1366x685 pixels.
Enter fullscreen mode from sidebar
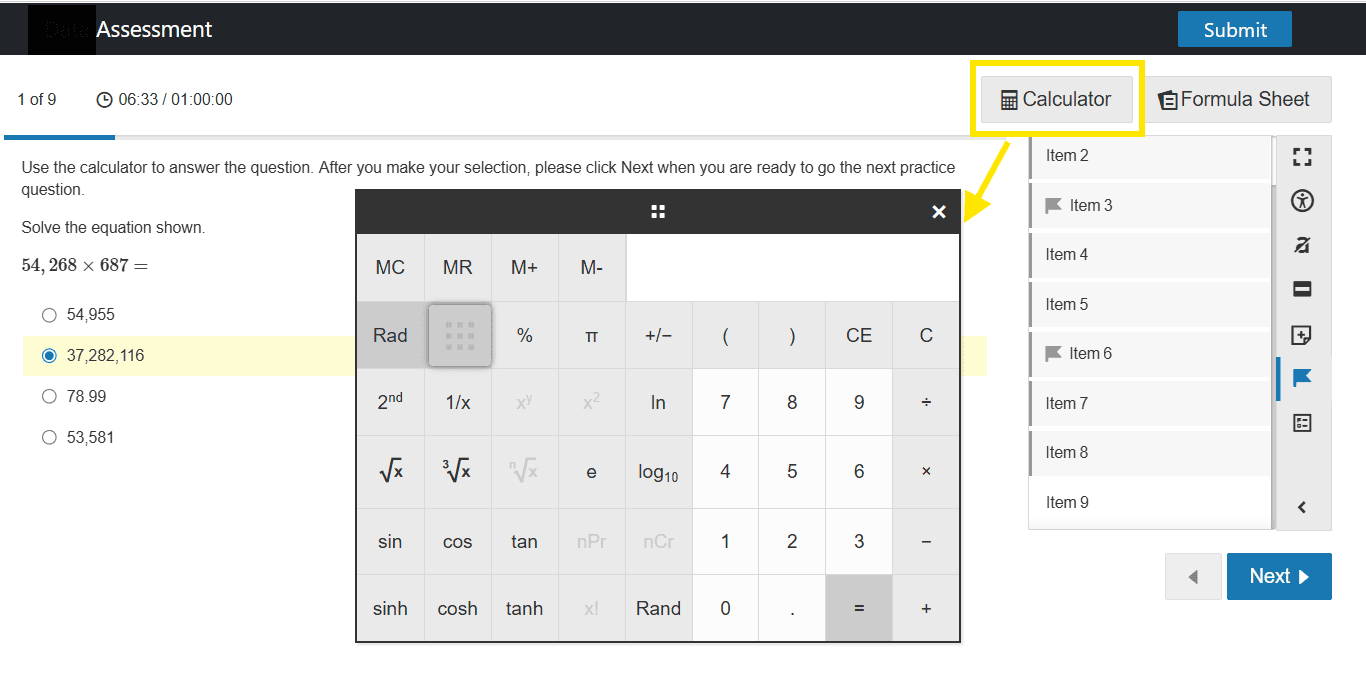tap(1302, 157)
